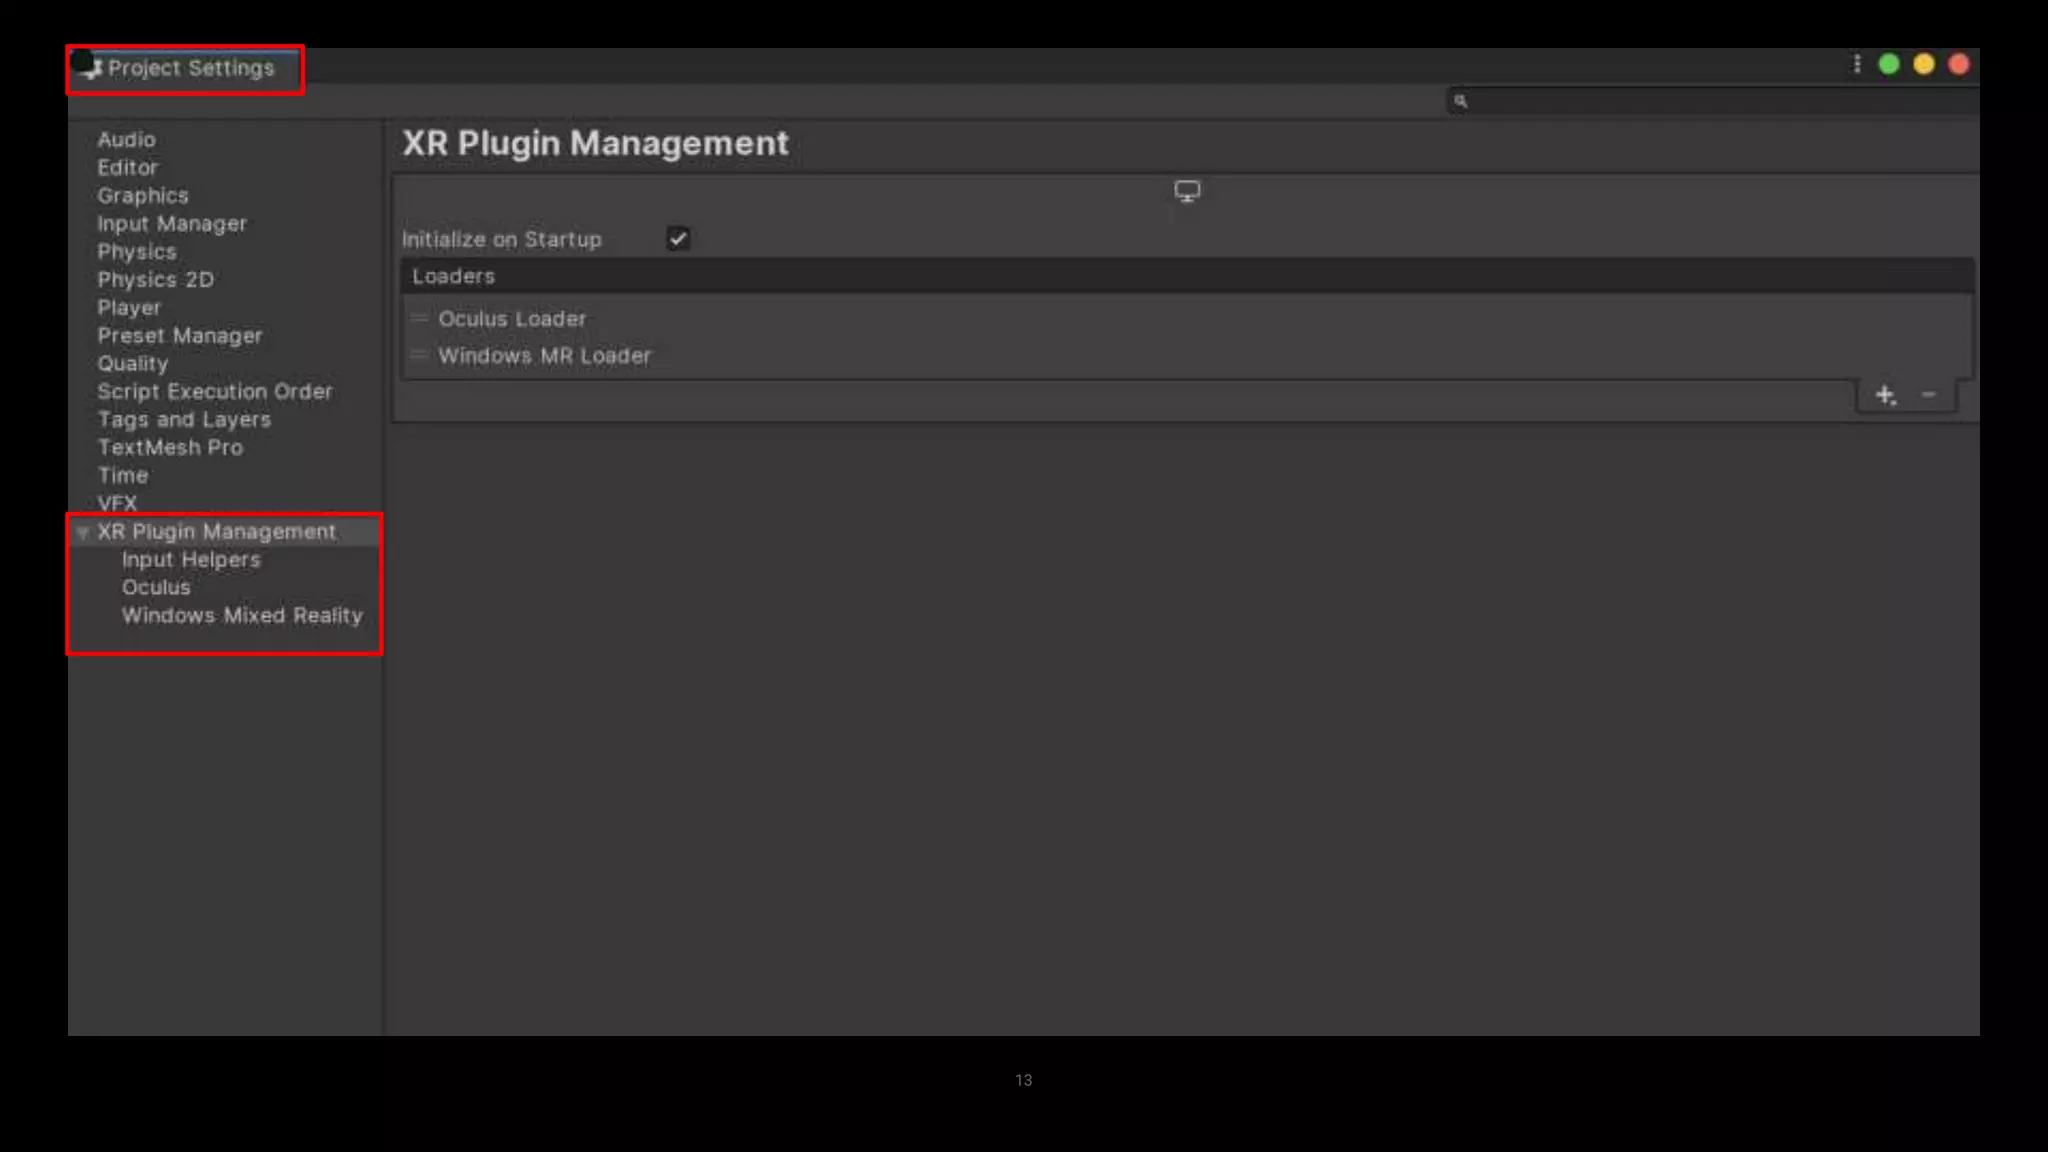Screen dimensions: 2048x1152
Task: Open the Oculus settings subsection
Action: pyautogui.click(x=156, y=588)
